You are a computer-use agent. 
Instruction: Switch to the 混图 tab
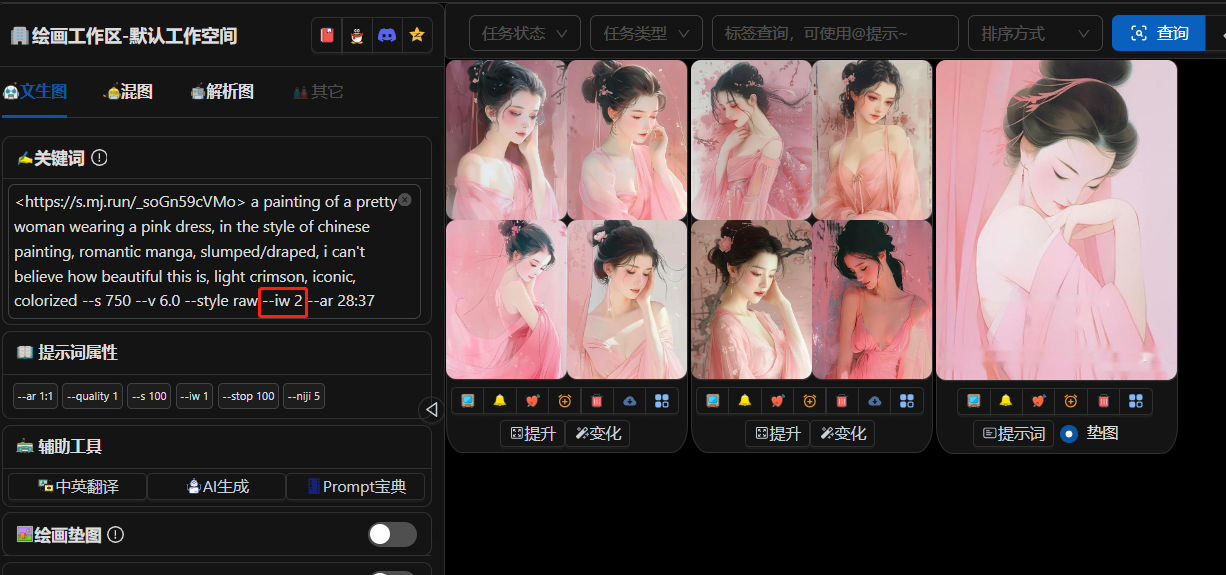pyautogui.click(x=130, y=92)
